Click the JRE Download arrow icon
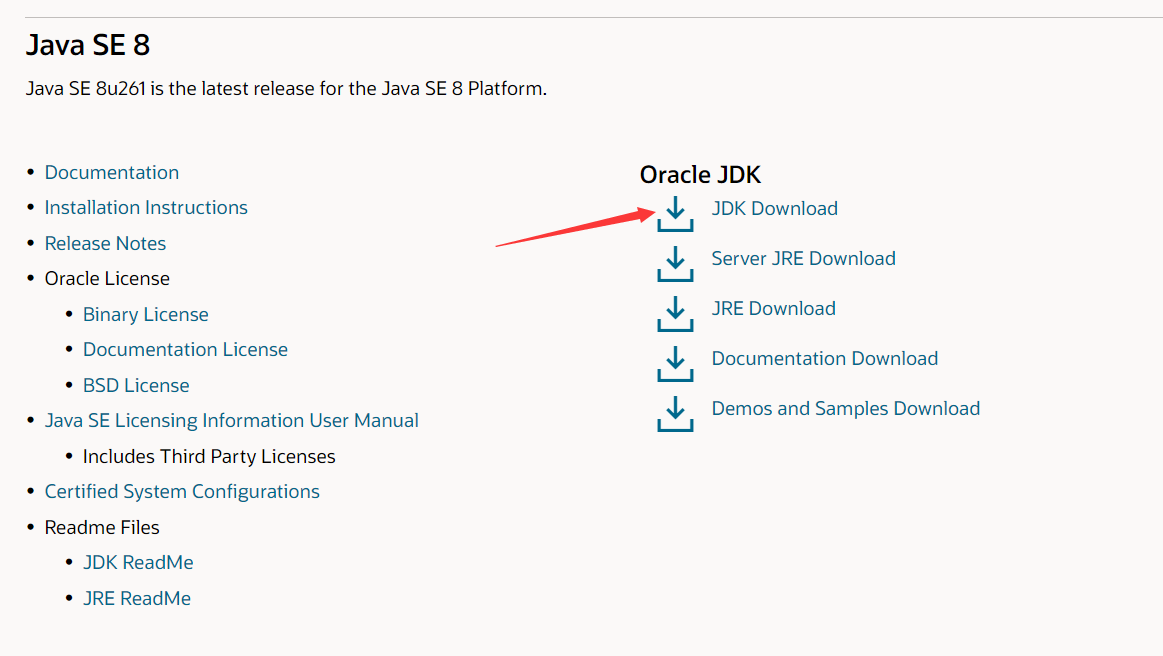1163x656 pixels. (675, 314)
